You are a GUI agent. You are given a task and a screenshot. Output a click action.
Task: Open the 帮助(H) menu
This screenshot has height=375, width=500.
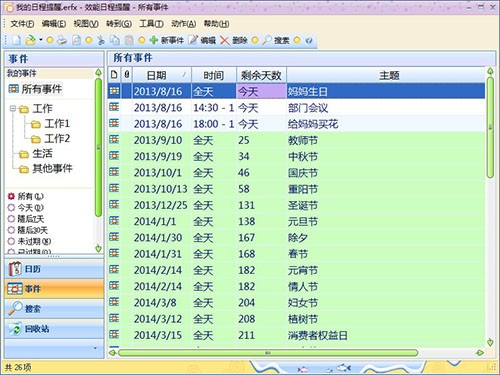coord(216,24)
